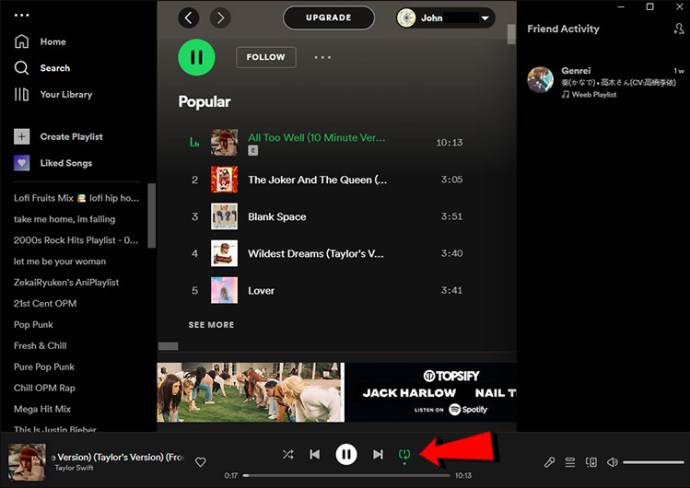Image resolution: width=690 pixels, height=488 pixels.
Task: Toggle repeat one button
Action: [404, 455]
